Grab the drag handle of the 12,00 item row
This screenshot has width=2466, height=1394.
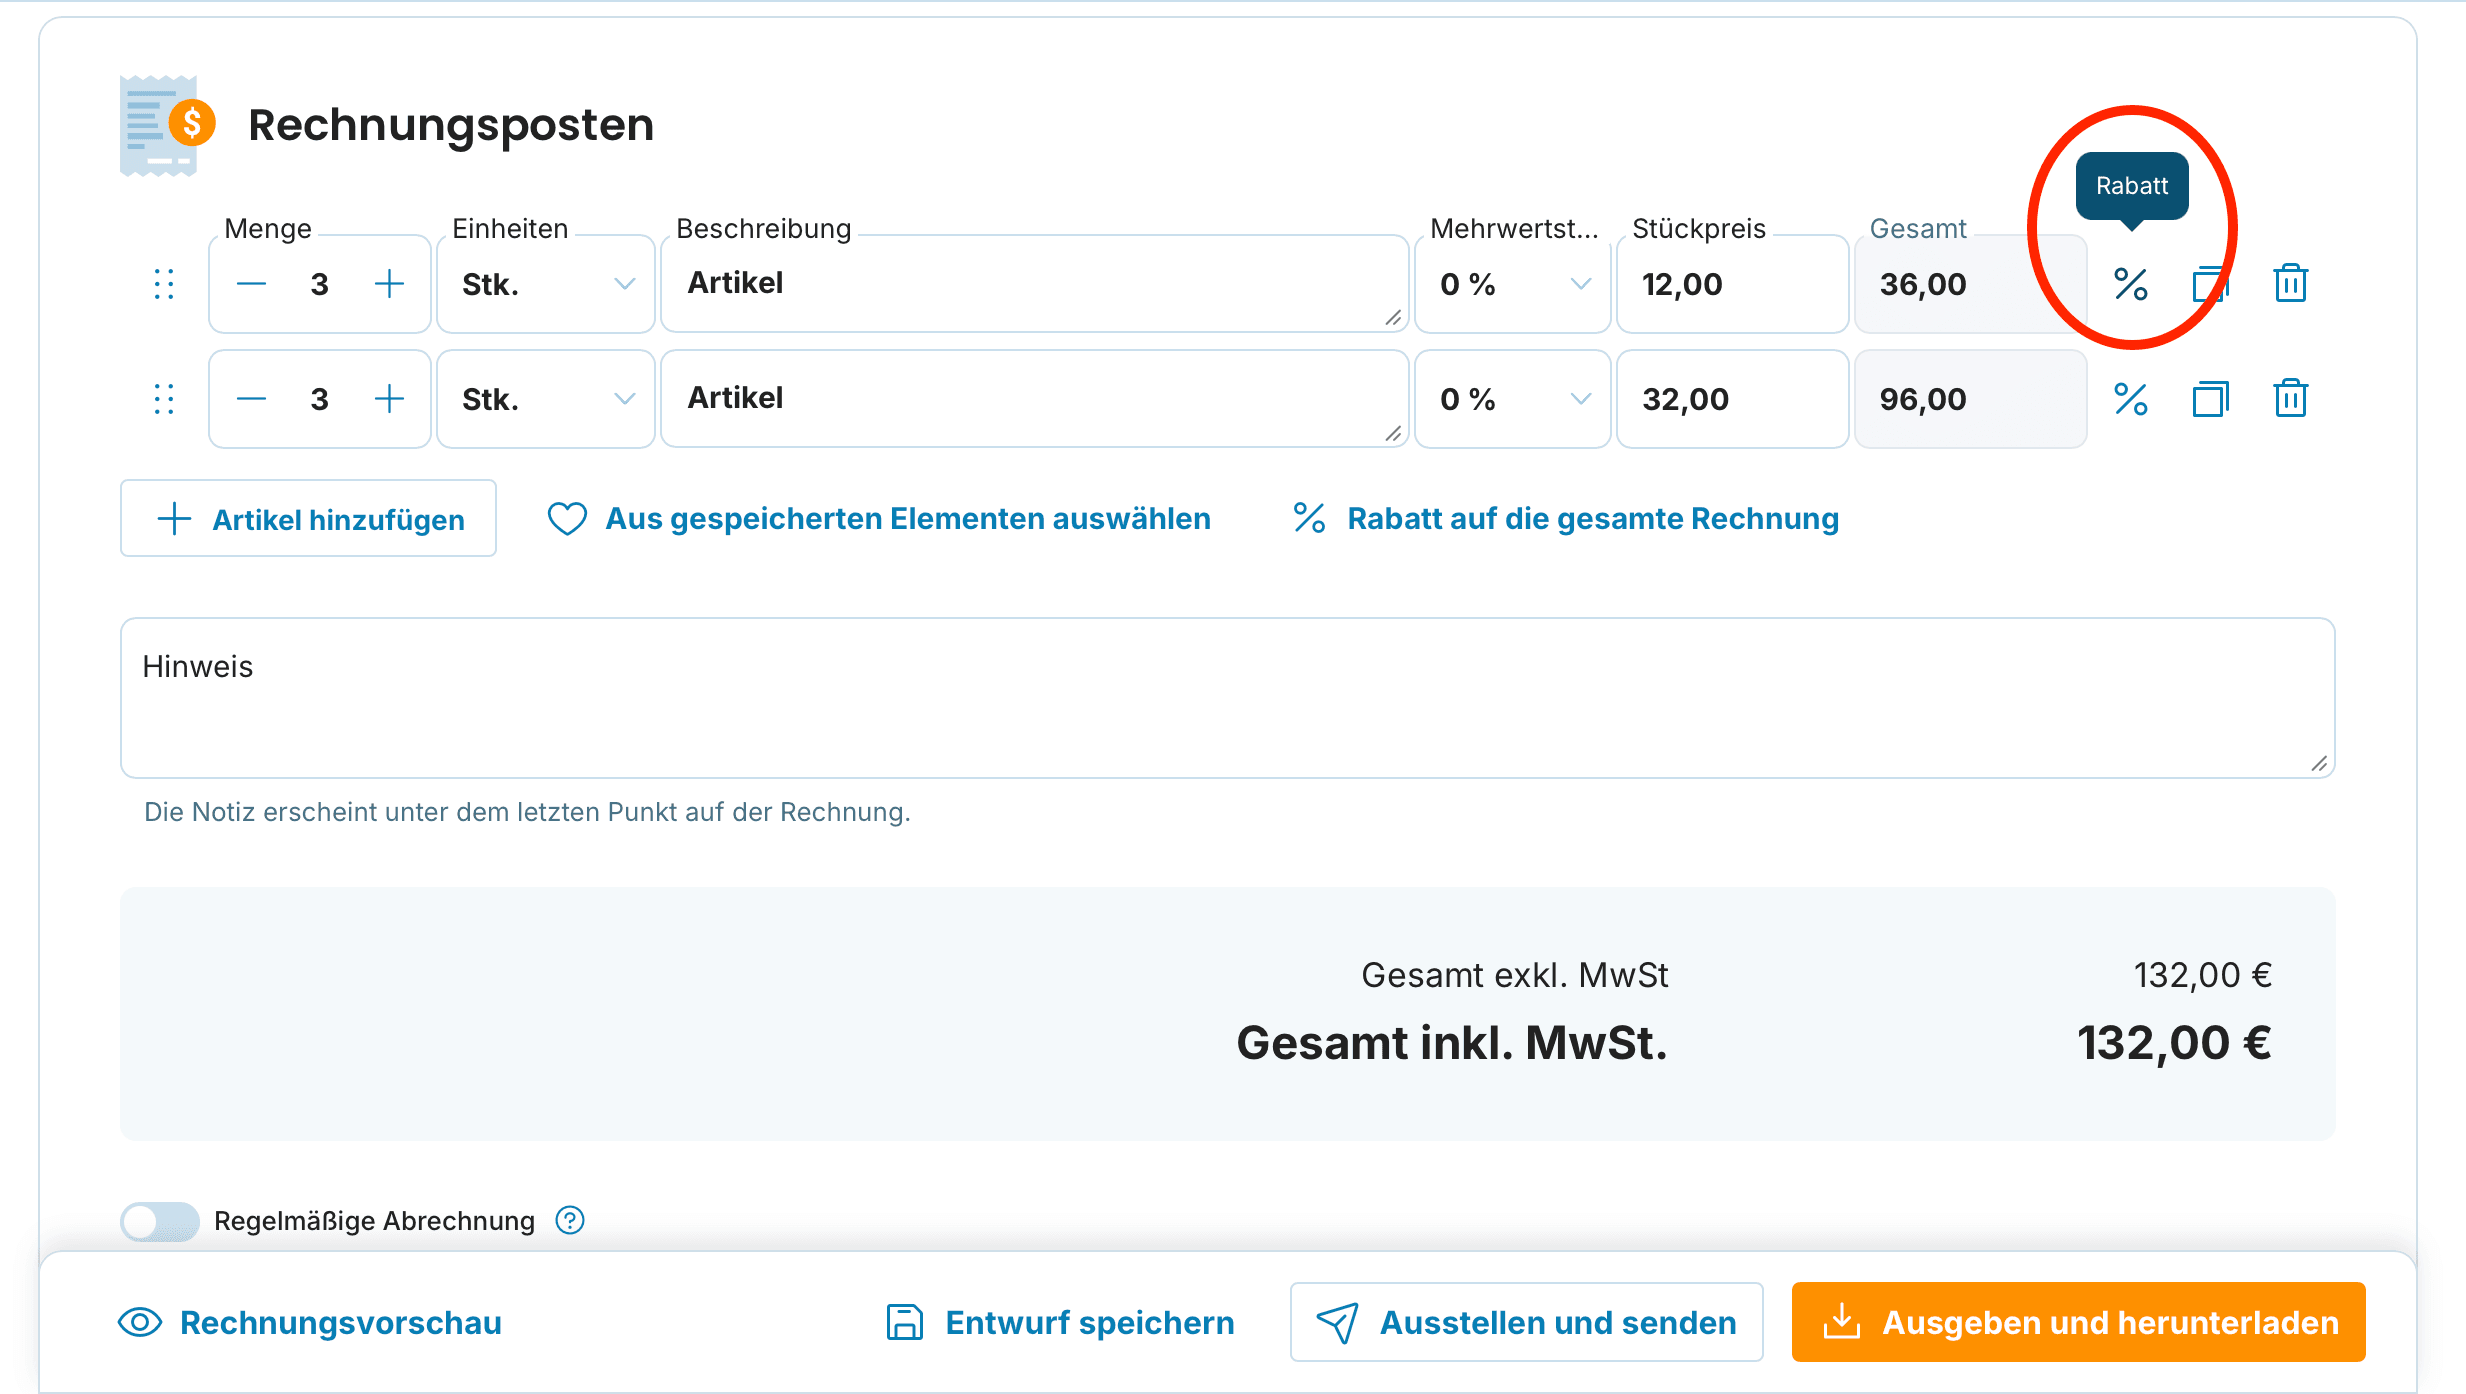[x=164, y=285]
